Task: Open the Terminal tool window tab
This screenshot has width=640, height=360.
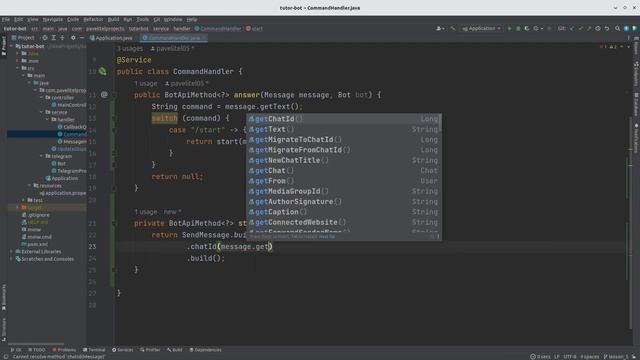Action: point(94,350)
